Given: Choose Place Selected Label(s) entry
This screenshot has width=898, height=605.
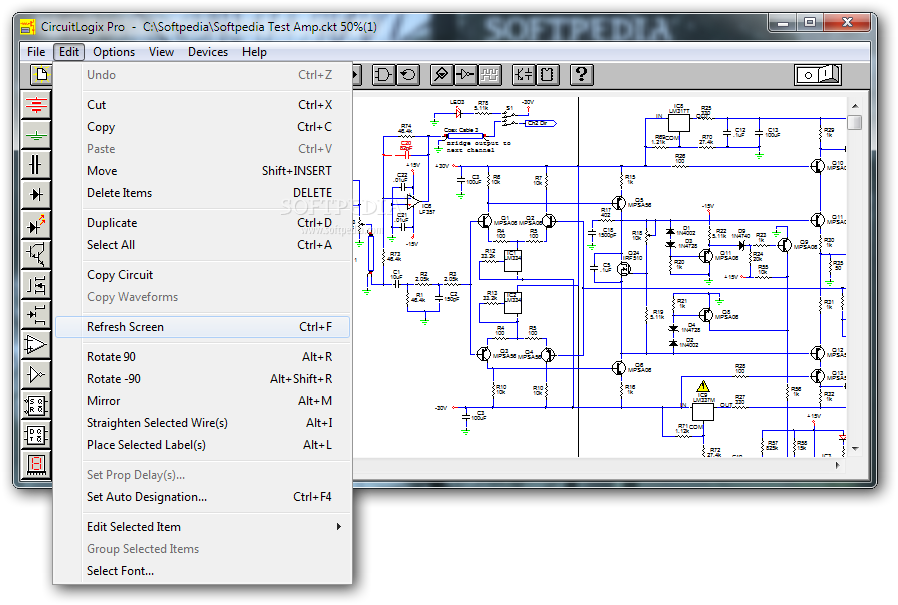Looking at the screenshot, I should pos(203,445).
